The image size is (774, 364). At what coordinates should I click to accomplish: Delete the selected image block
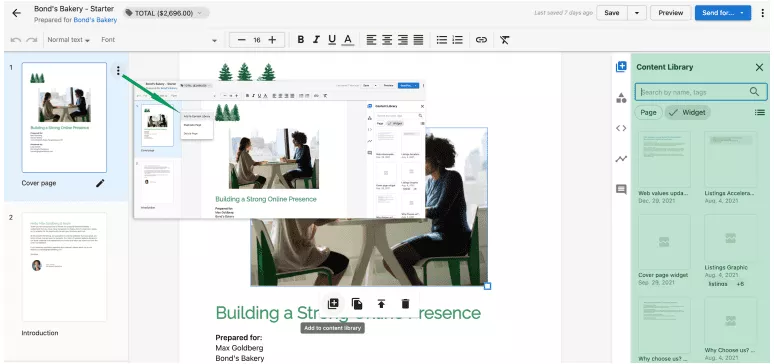pos(405,304)
